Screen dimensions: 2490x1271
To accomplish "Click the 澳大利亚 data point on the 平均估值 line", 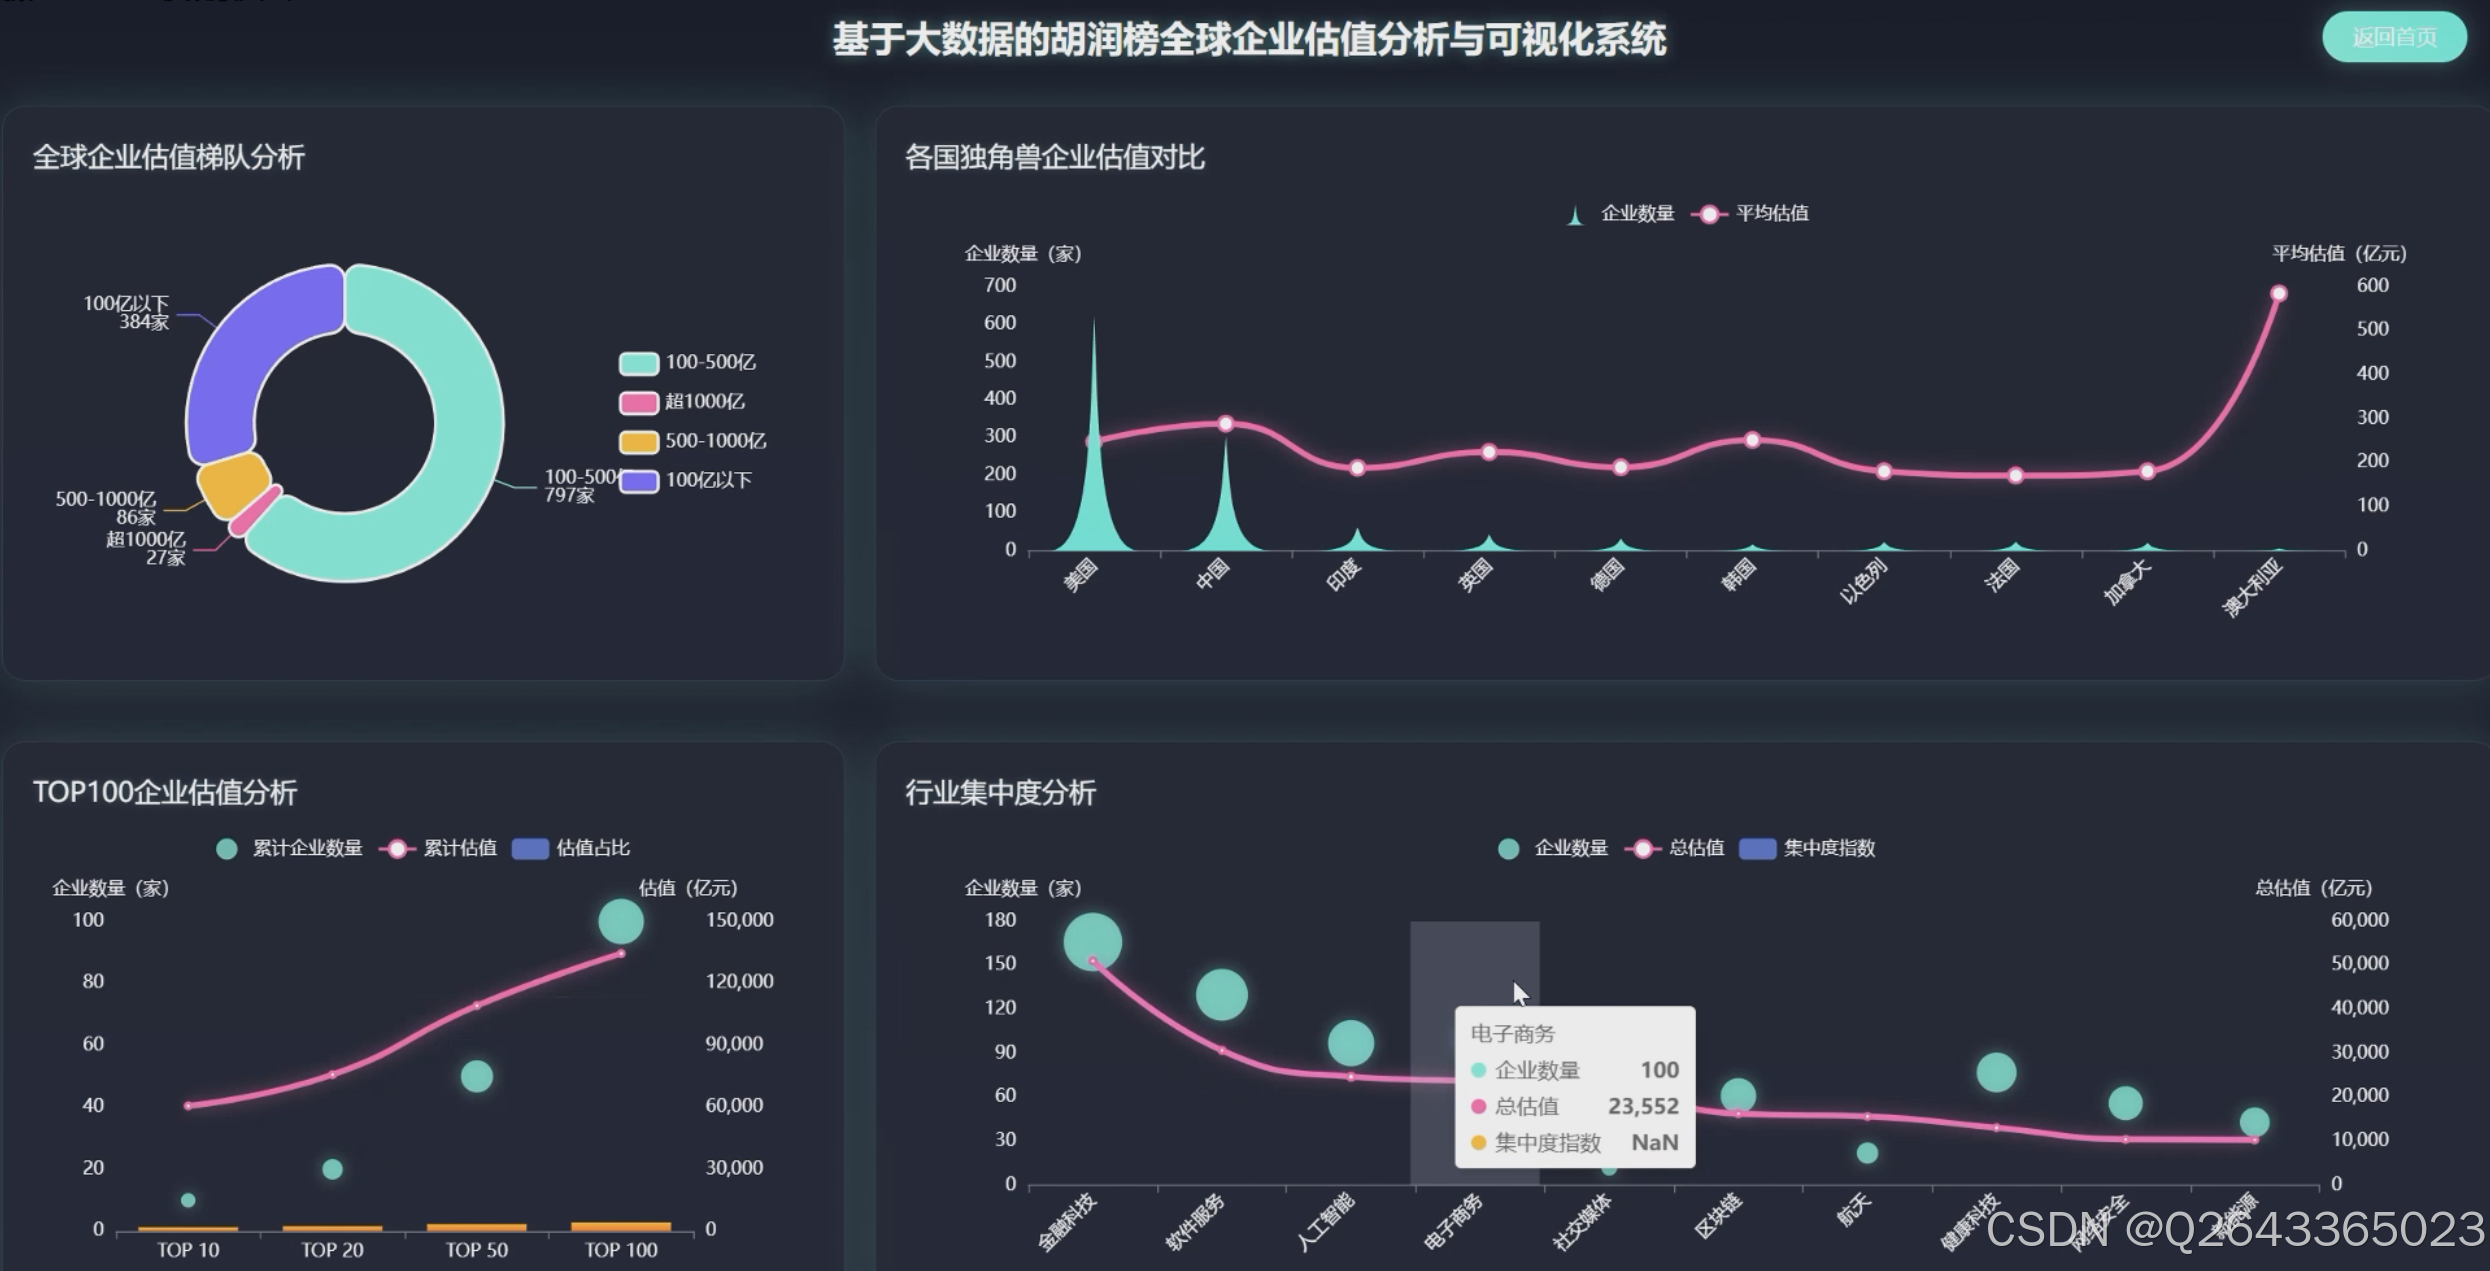I will (x=2278, y=293).
